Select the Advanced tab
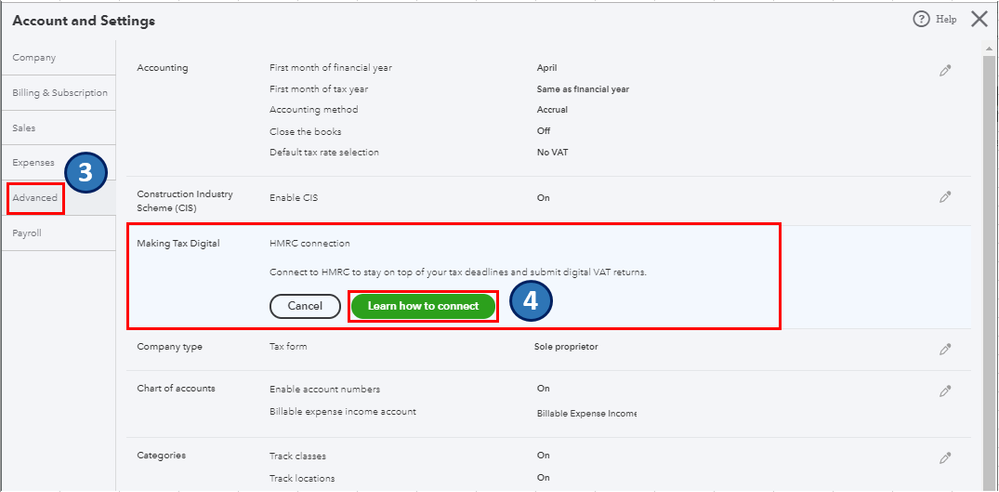999x492 pixels. 35,198
